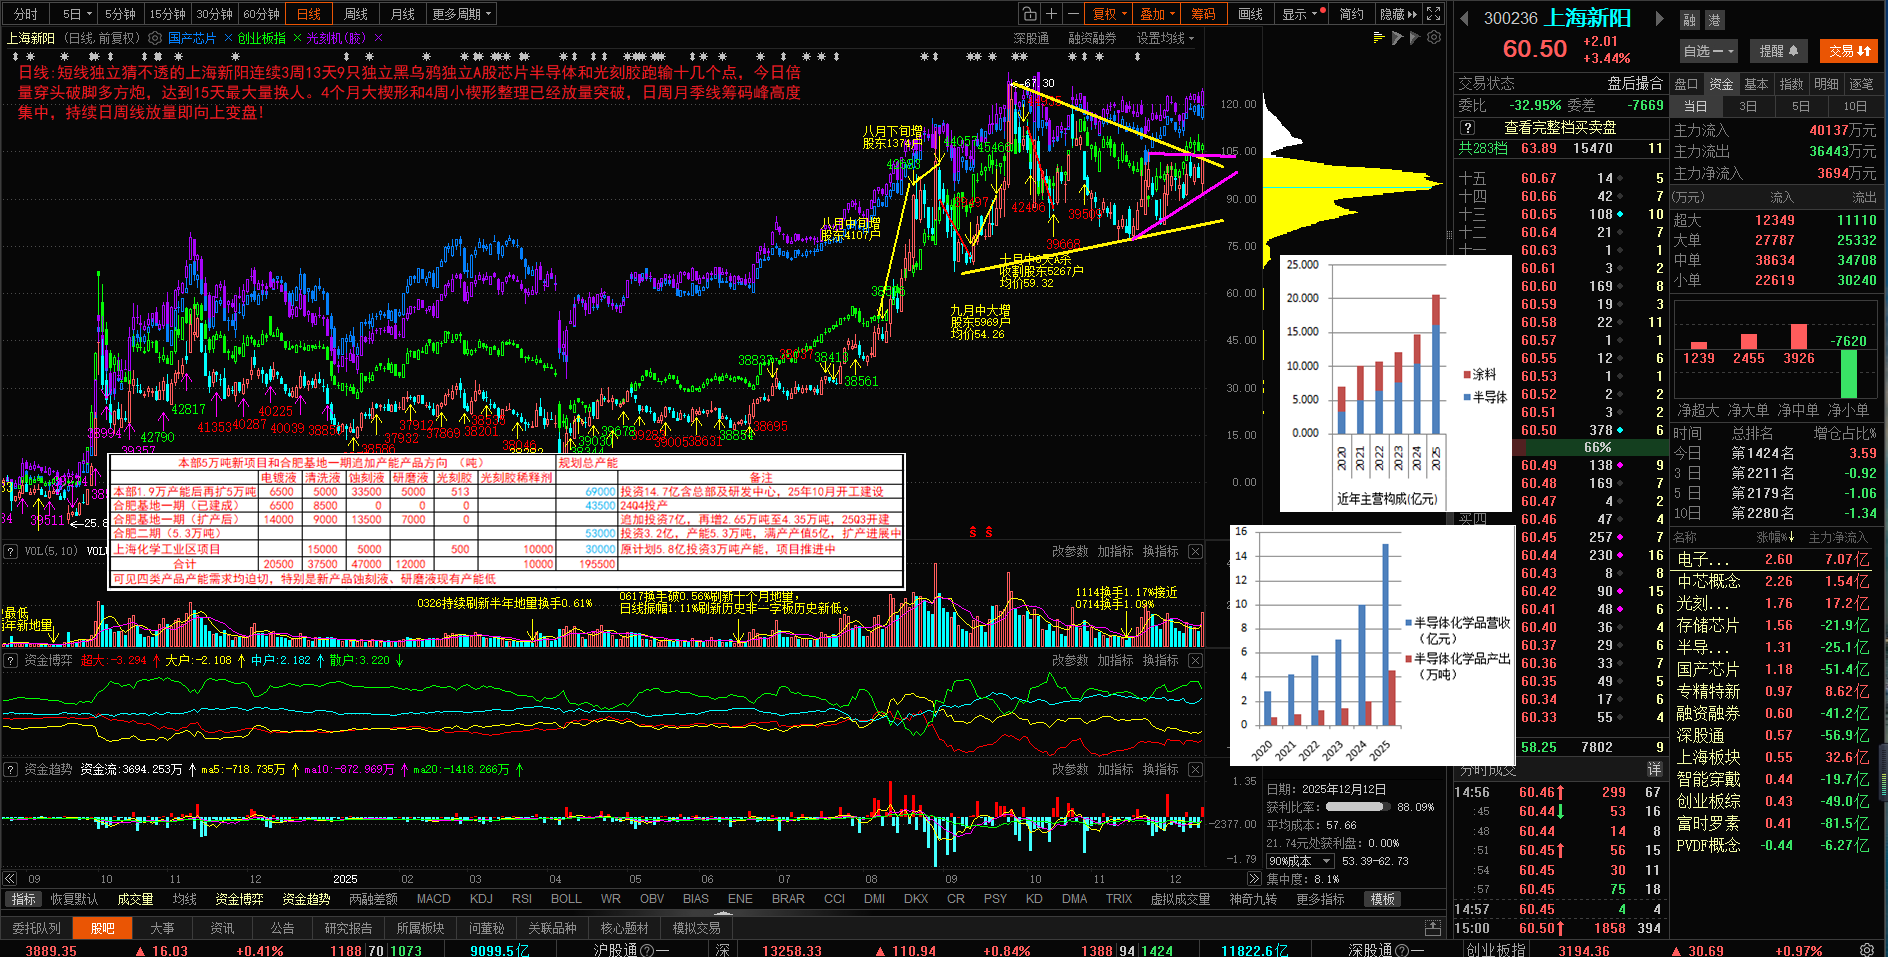
Task: Switch to the 3日 fund flow tab
Action: (x=1748, y=106)
